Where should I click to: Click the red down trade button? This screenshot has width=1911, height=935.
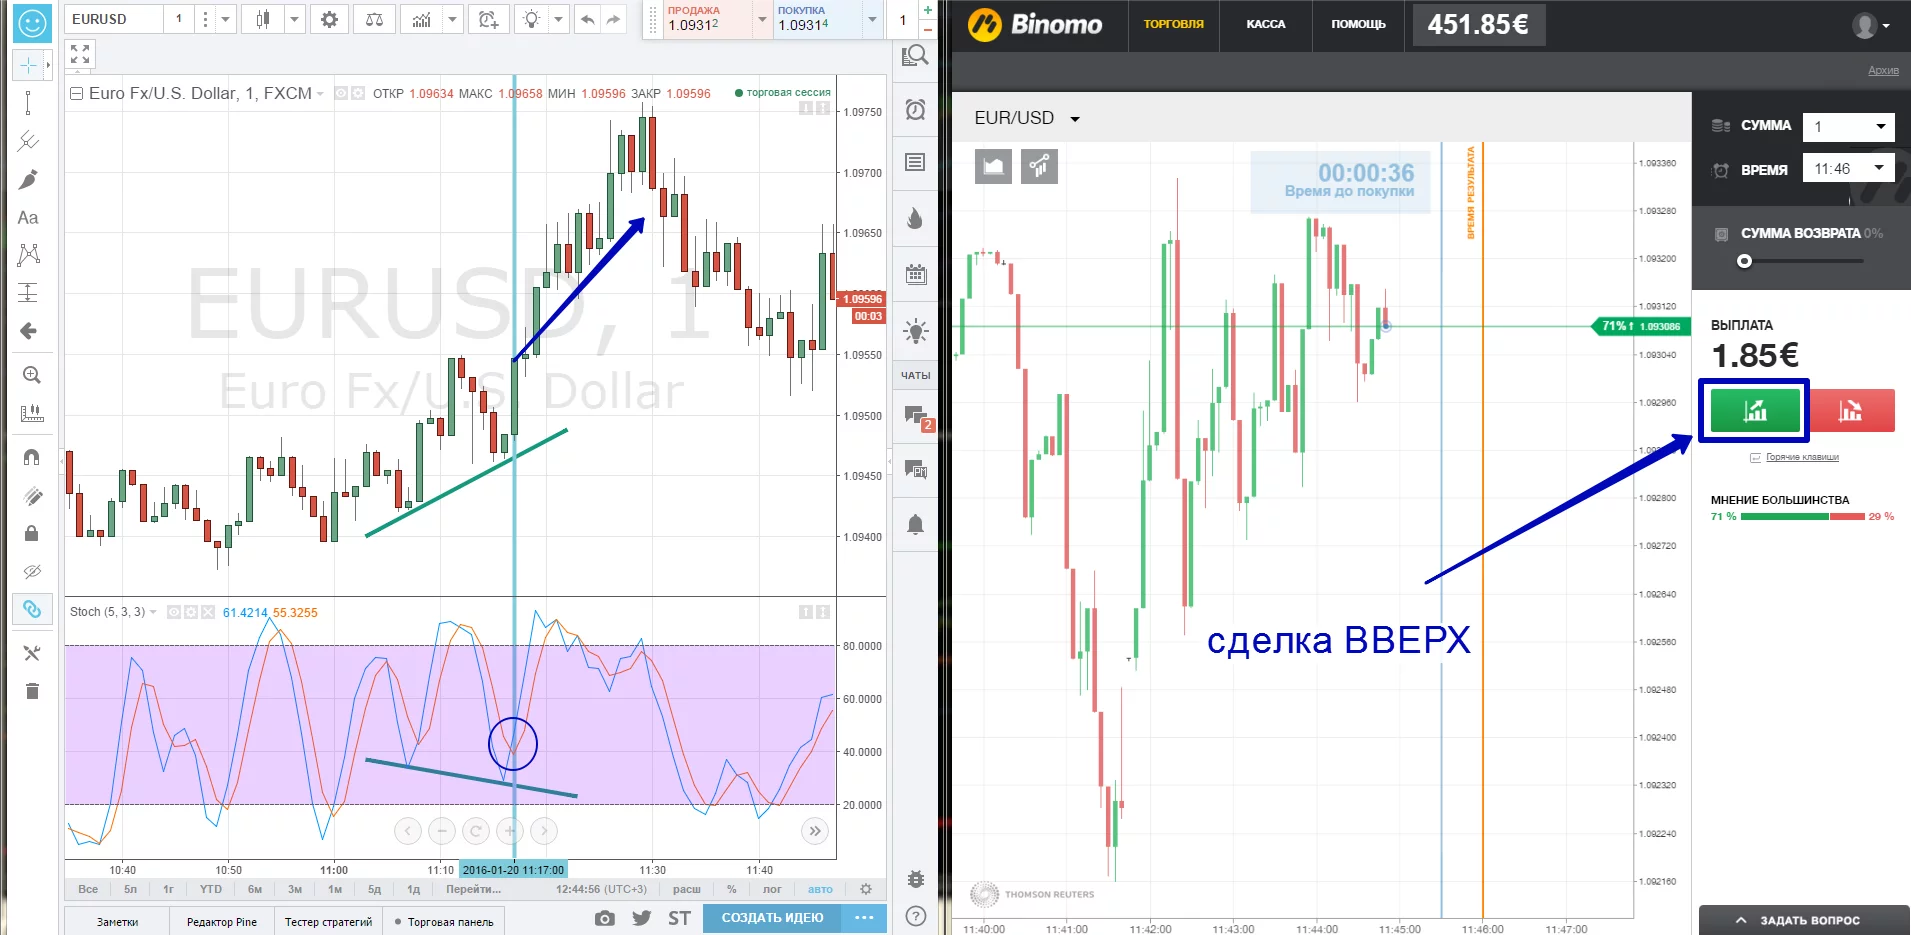click(1851, 410)
